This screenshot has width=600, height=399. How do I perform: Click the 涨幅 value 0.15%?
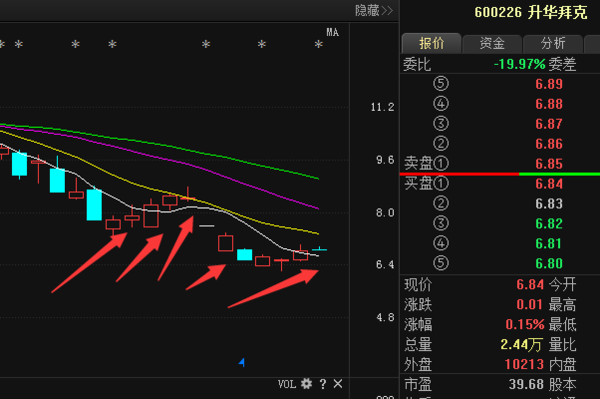[525, 324]
